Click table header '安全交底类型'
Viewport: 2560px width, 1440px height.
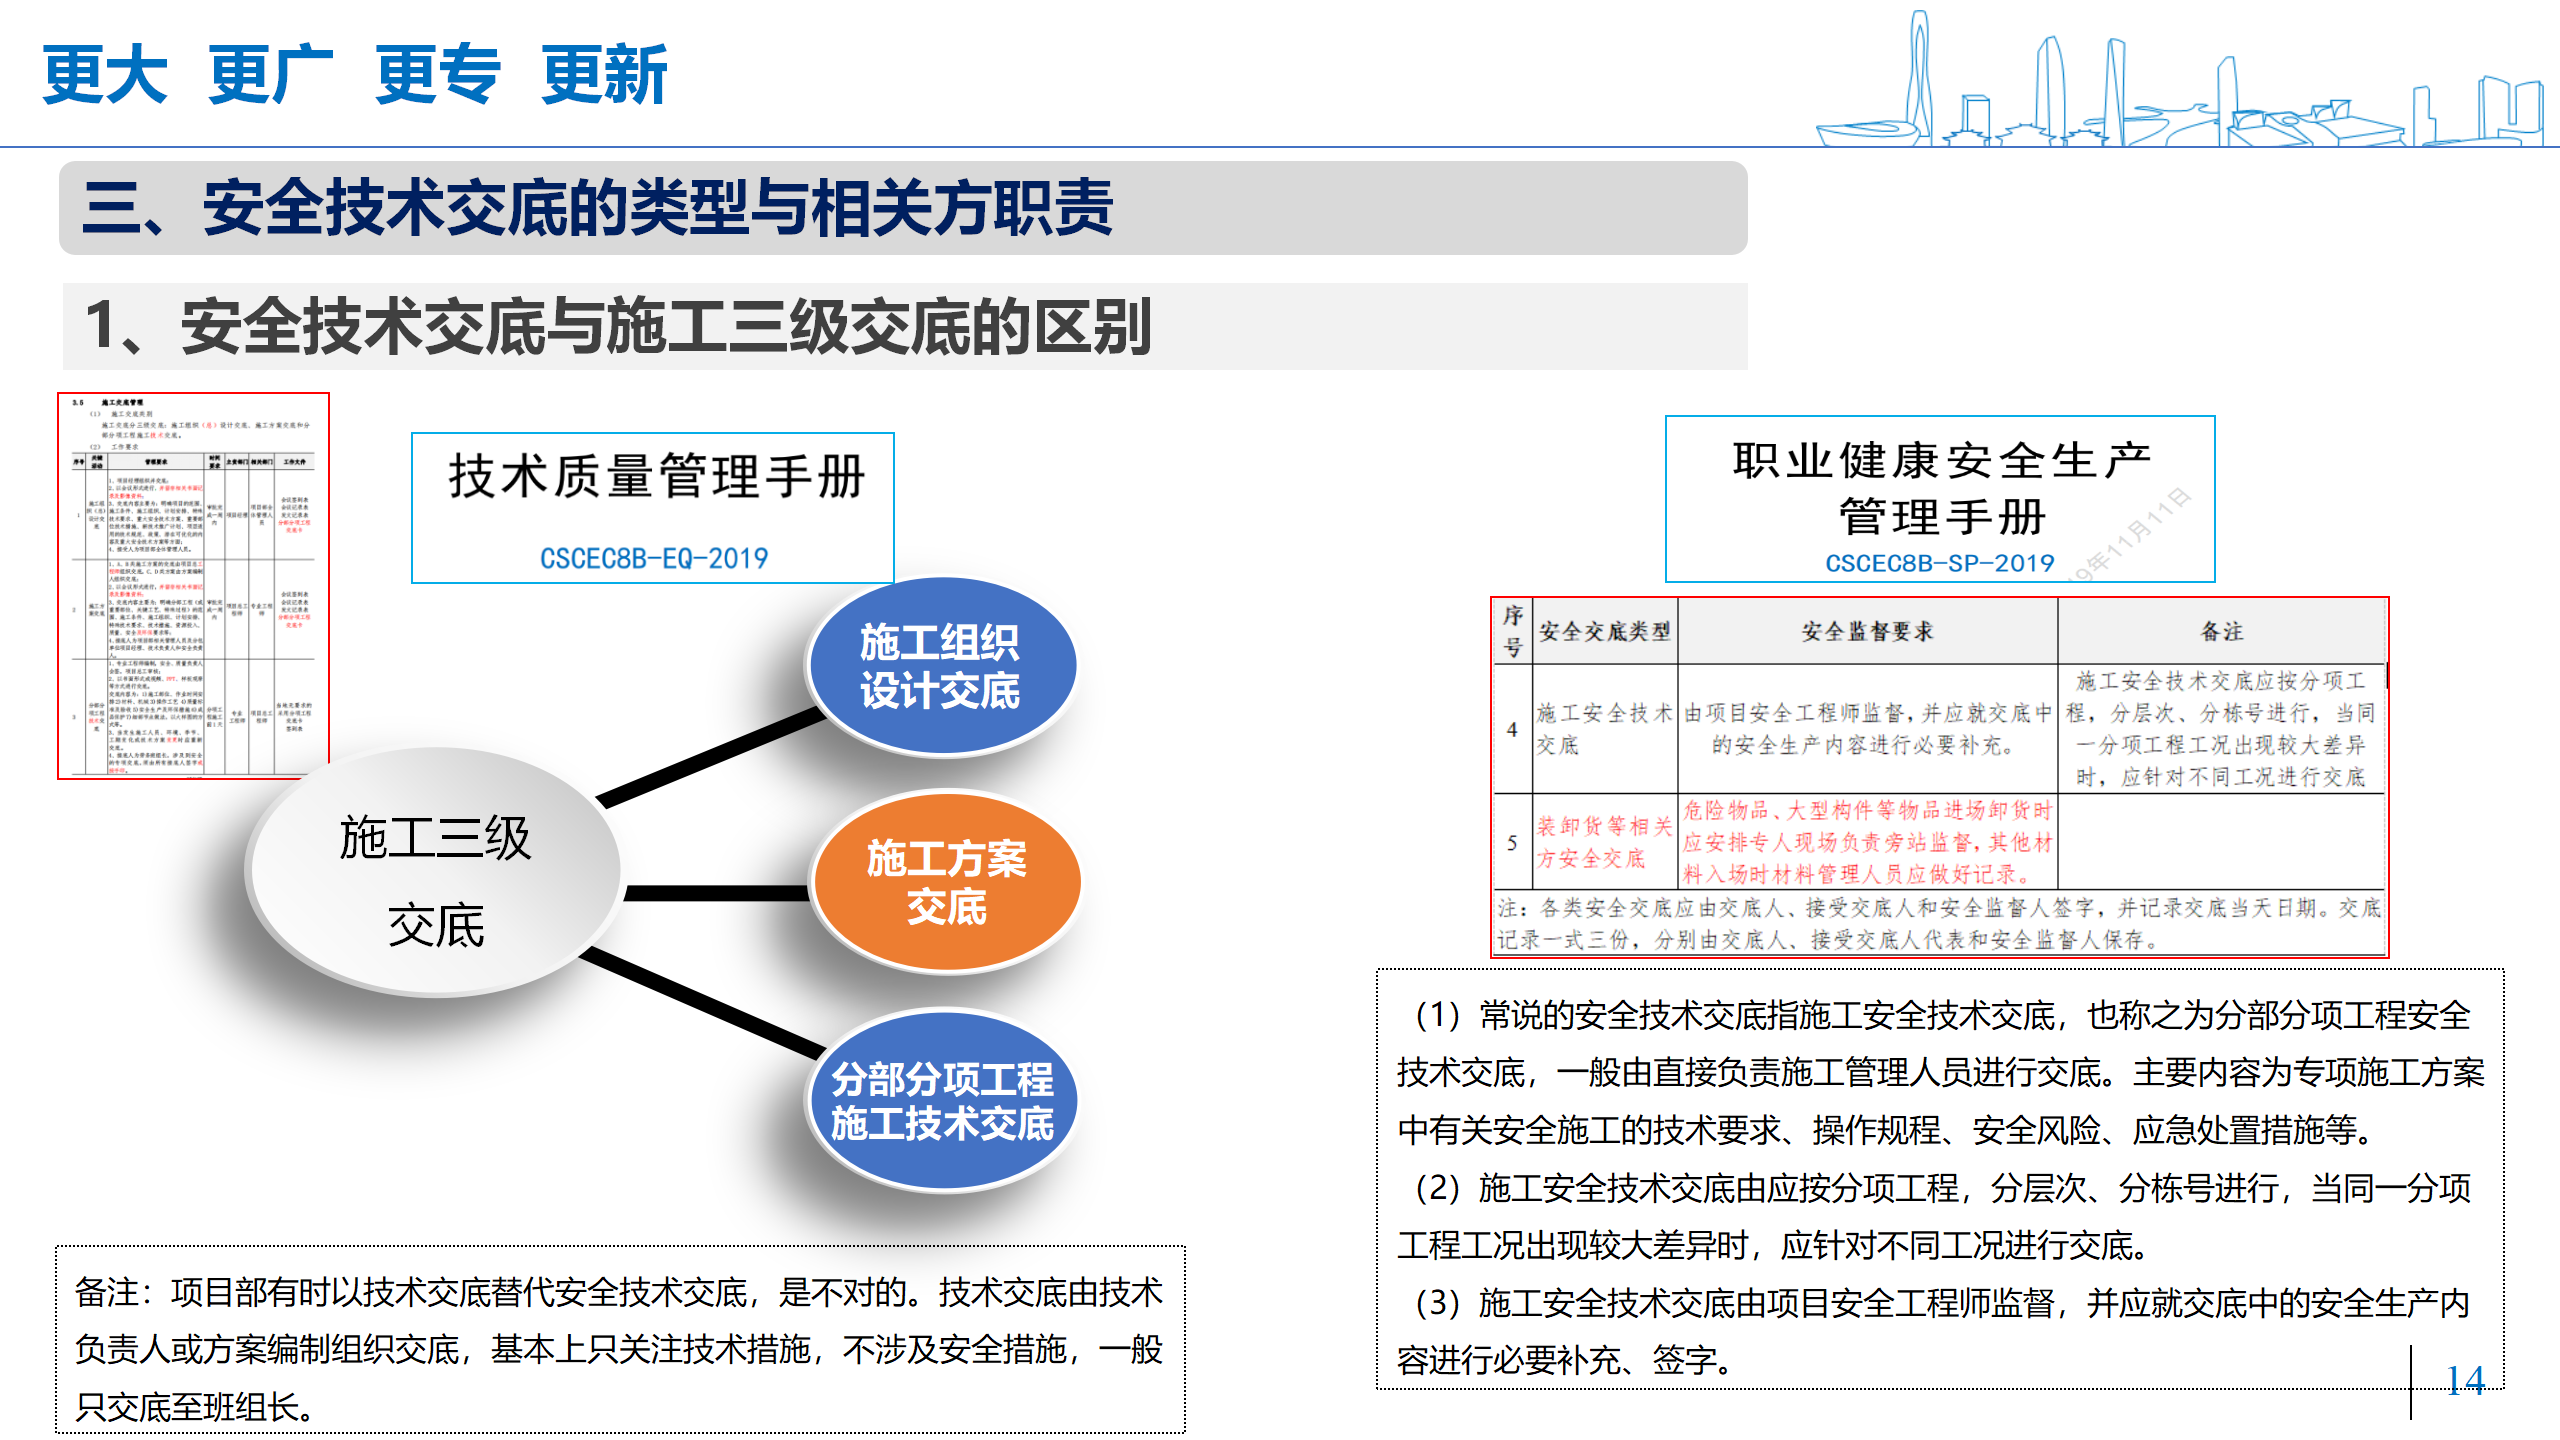pyautogui.click(x=1605, y=631)
